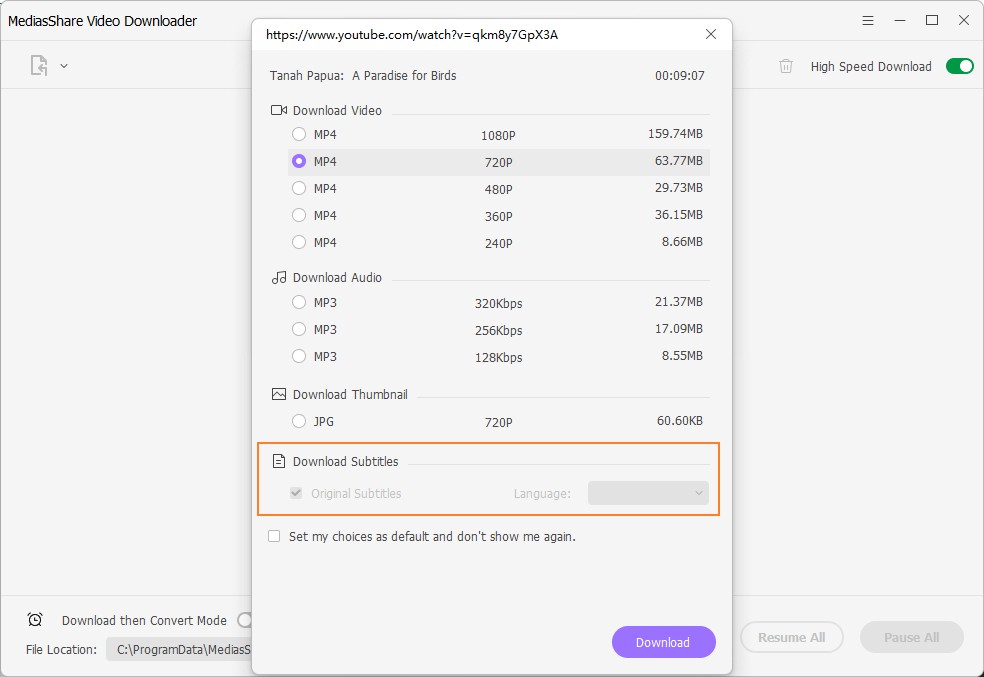Close the download options dialog
984x677 pixels.
pos(711,34)
